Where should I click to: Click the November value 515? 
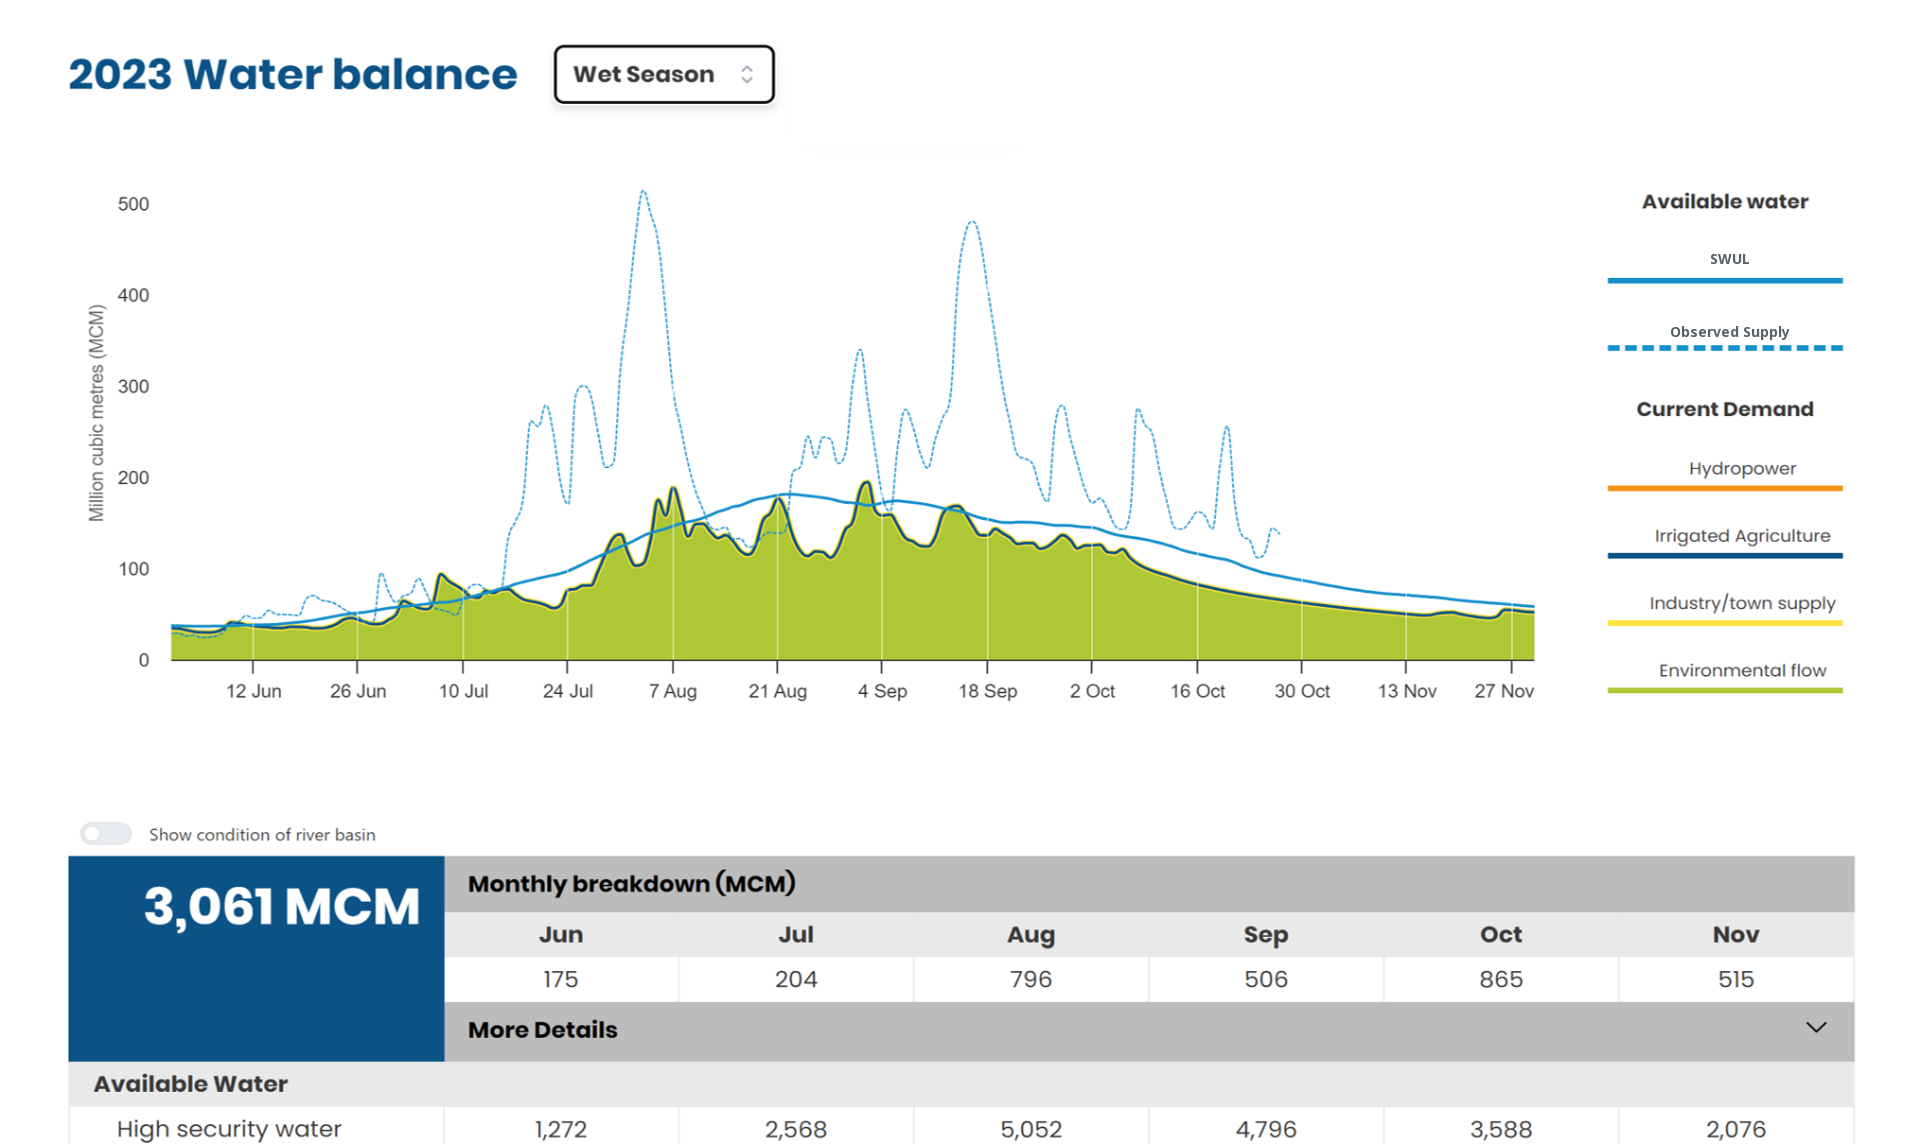1736,979
